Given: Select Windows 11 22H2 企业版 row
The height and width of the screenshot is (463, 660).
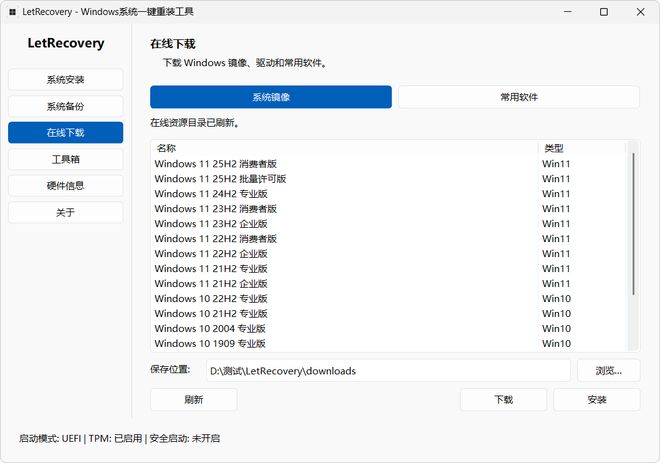Looking at the screenshot, I should click(389, 253).
